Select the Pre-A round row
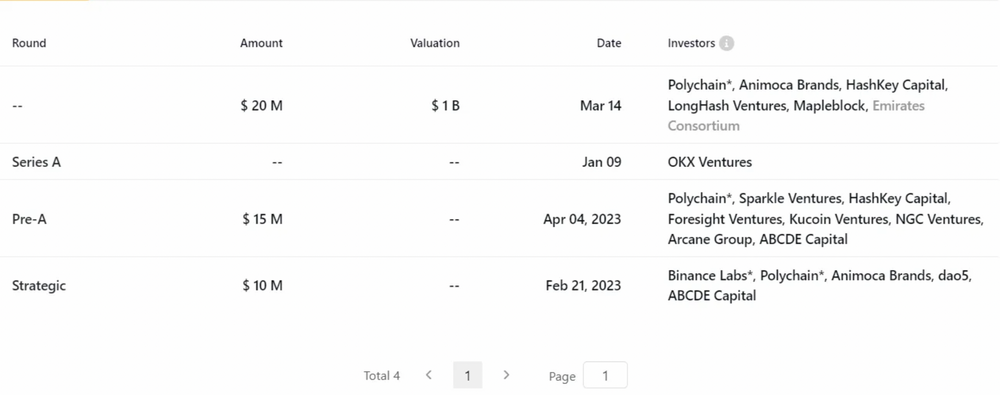 tap(500, 219)
